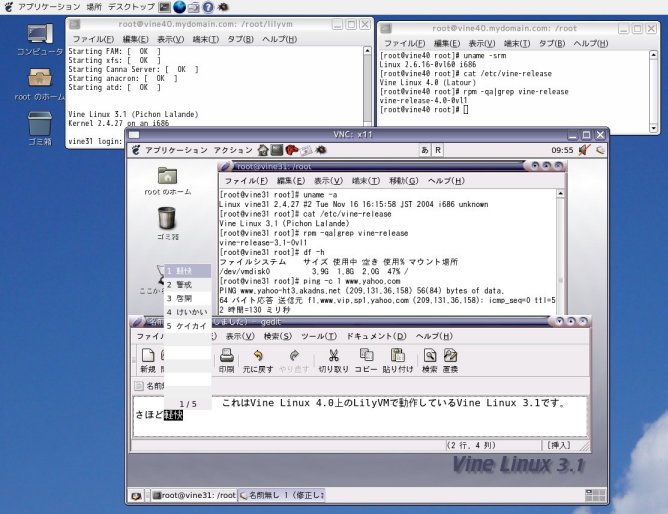Open the help question mark icon in top panel
The image size is (668, 514).
click(208, 7)
